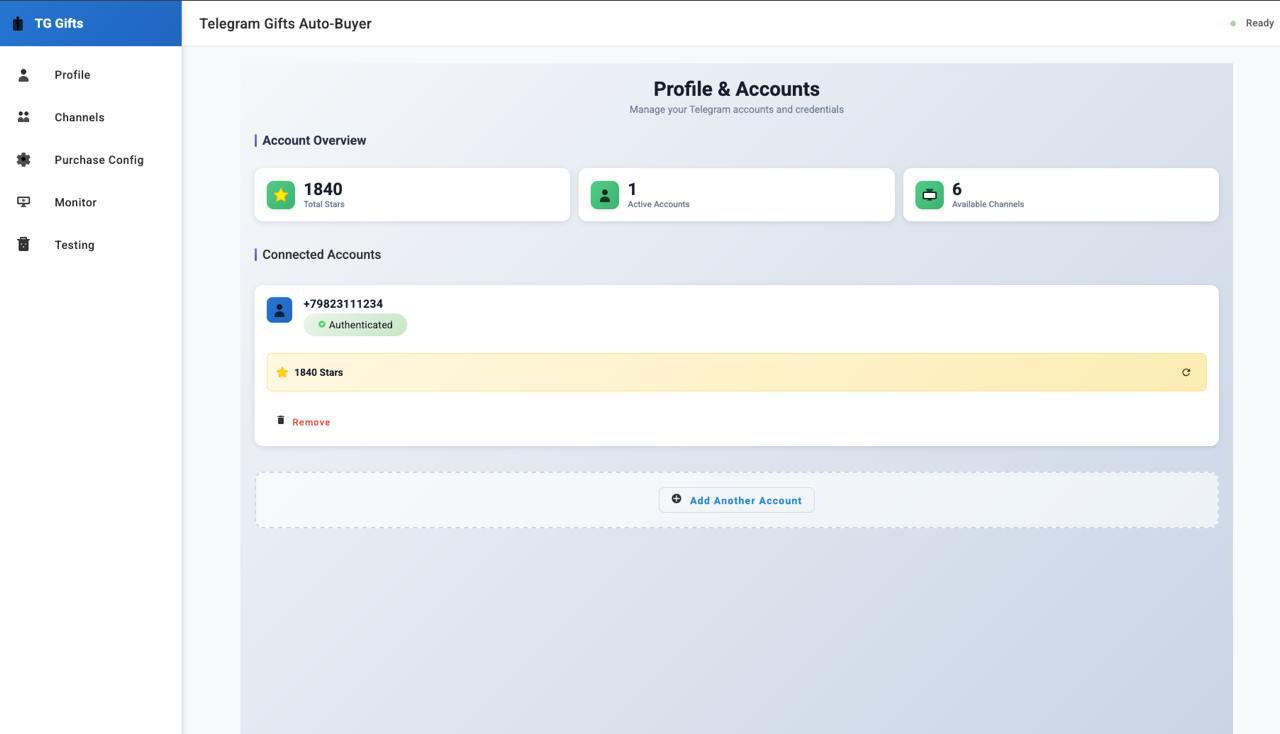Select the phone number +79823111234
Viewport: 1280px width, 734px height.
tap(343, 304)
